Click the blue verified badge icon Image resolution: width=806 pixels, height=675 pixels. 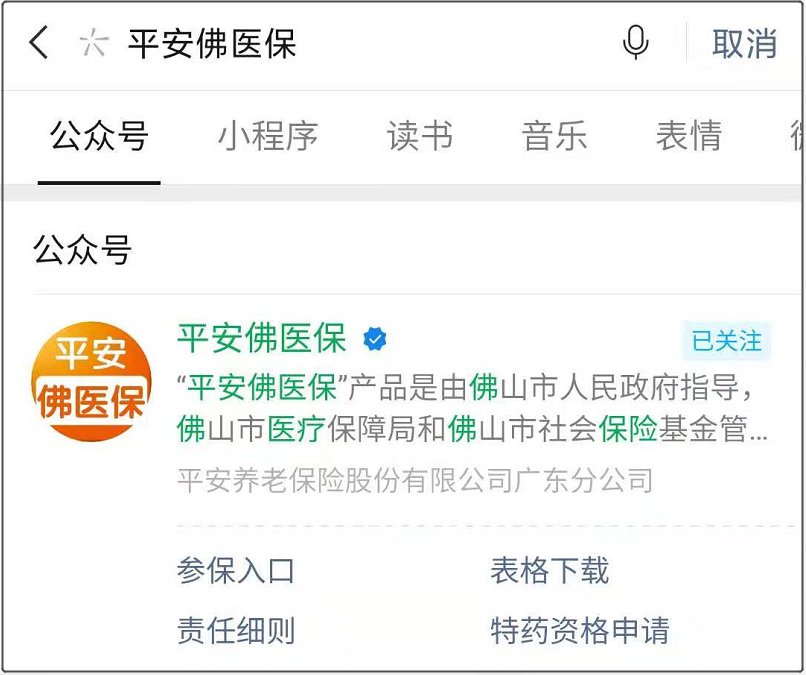click(375, 339)
